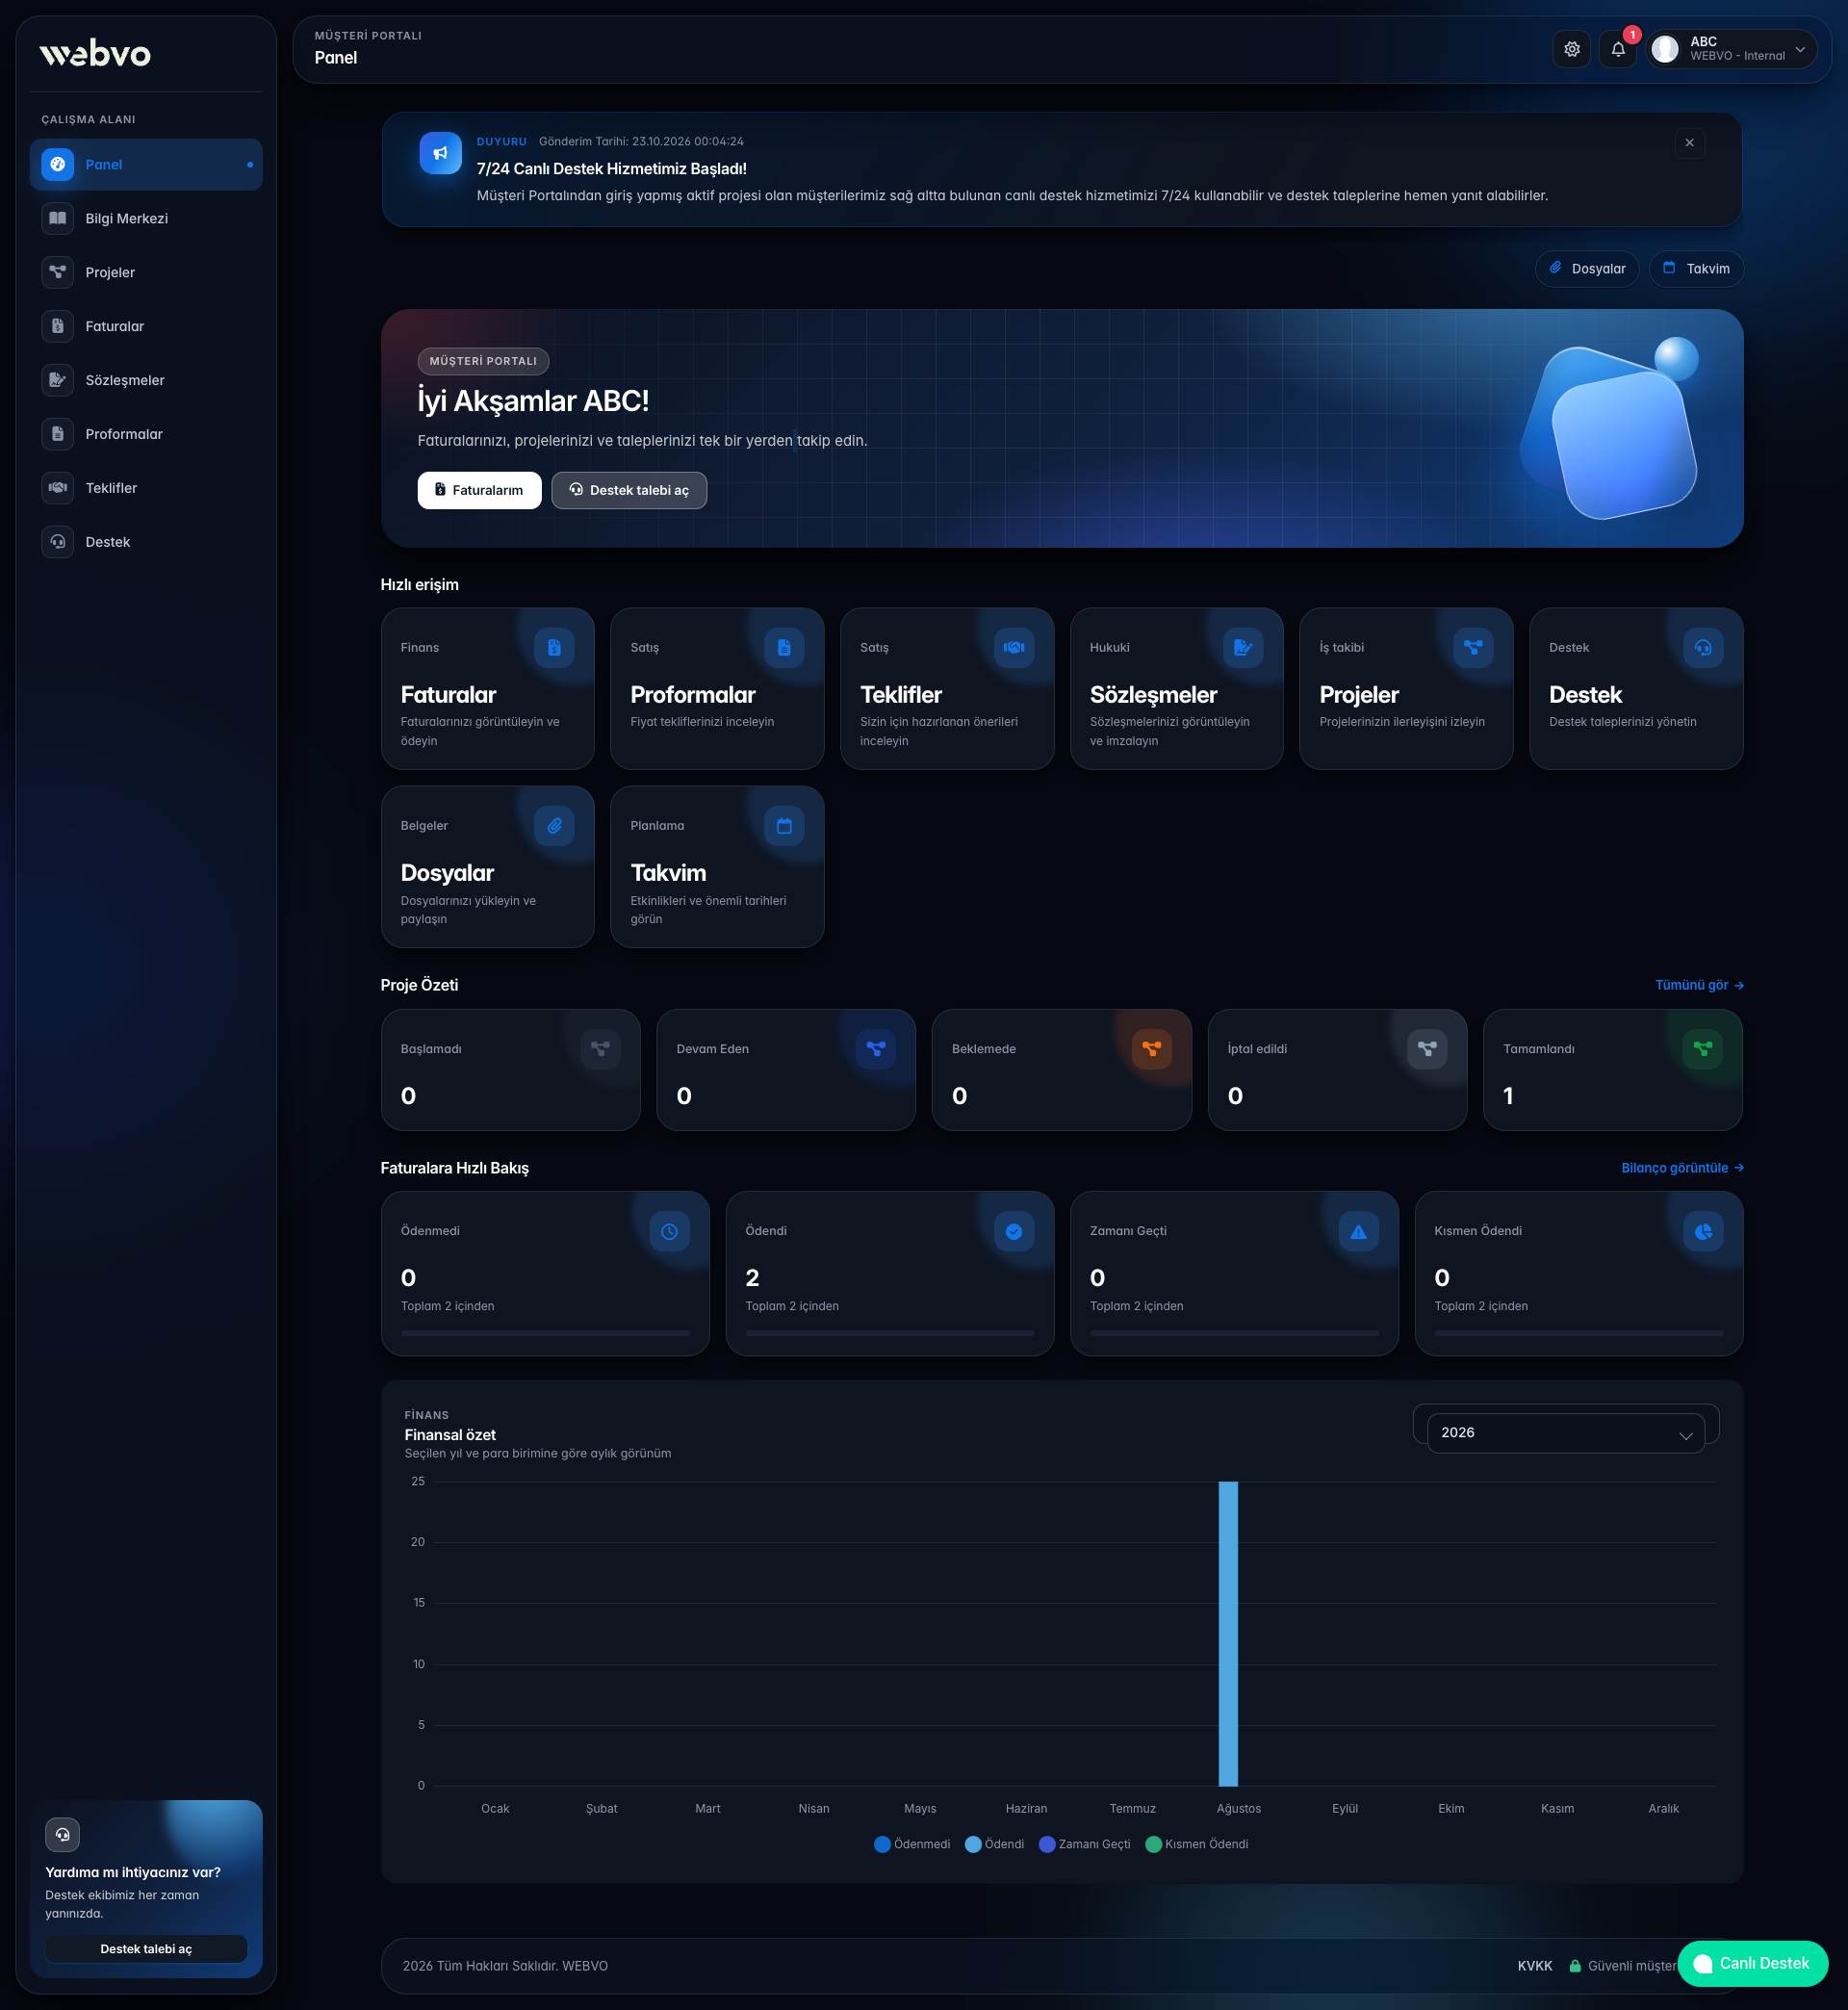Click the webvo logo
Image resolution: width=1848 pixels, height=2010 pixels.
[95, 53]
